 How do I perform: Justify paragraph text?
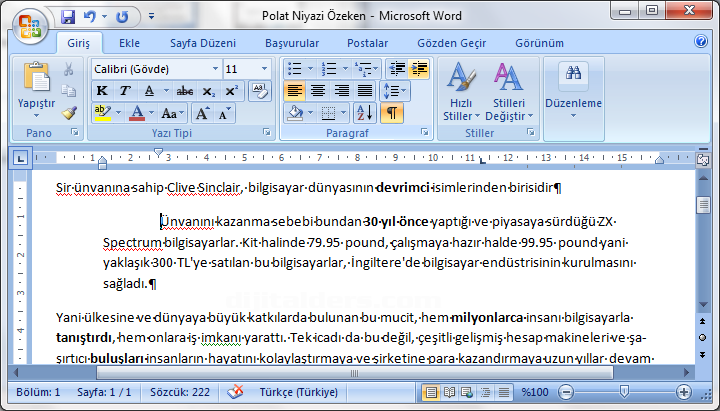coord(365,91)
